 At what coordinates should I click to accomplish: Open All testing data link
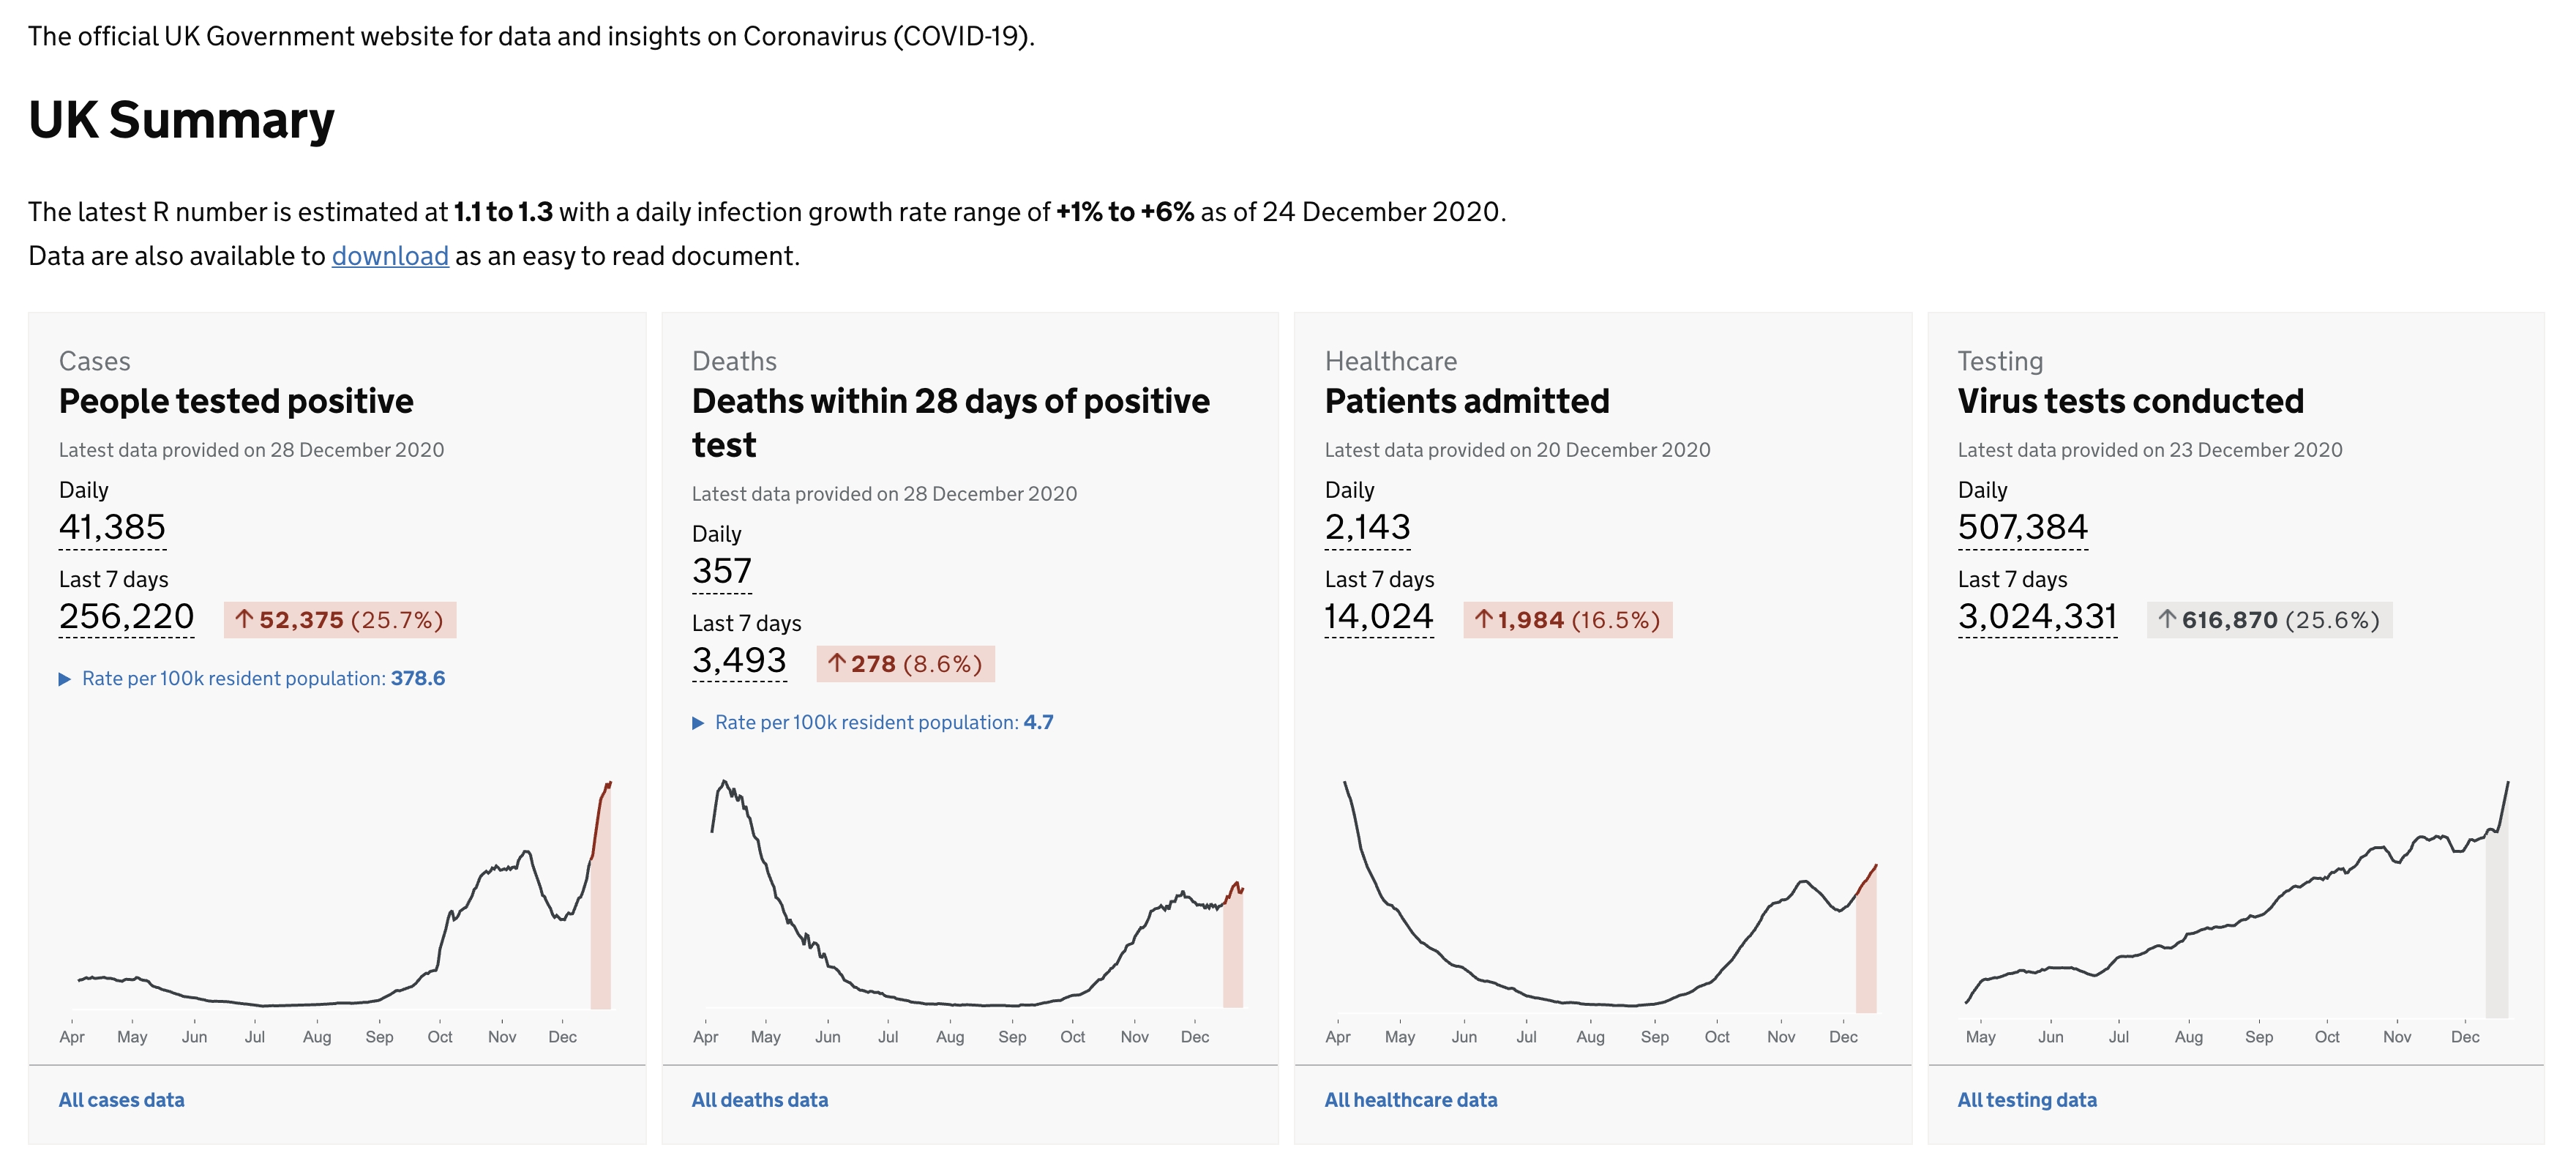[2027, 1100]
